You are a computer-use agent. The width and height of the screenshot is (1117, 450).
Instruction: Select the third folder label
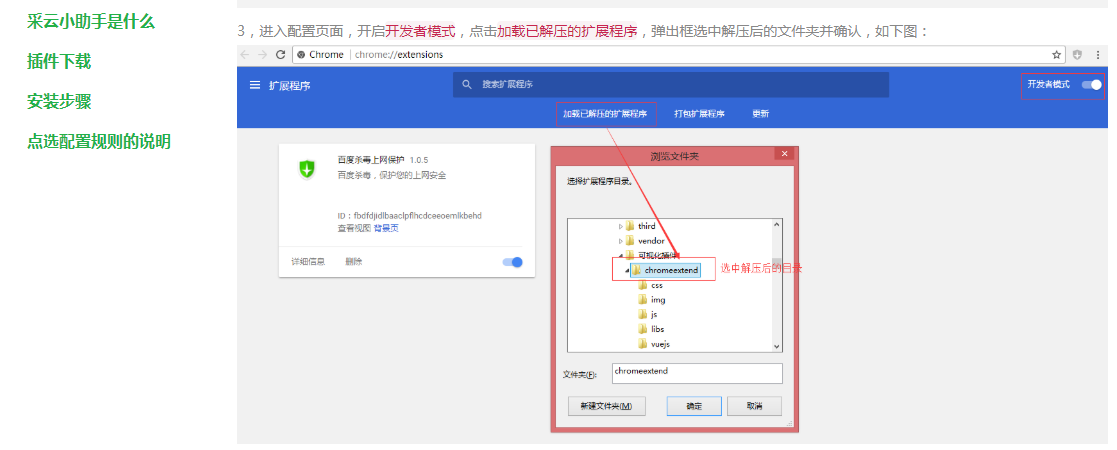tap(647, 226)
